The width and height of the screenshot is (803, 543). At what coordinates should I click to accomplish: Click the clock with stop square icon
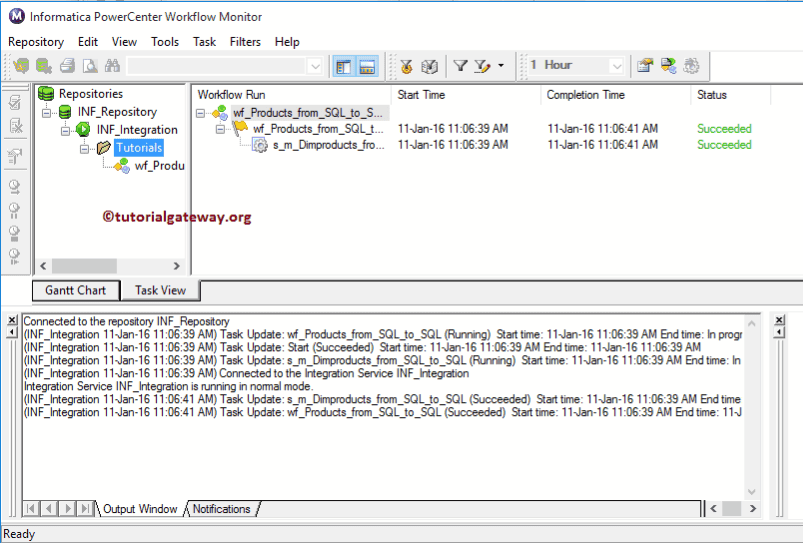point(14,234)
